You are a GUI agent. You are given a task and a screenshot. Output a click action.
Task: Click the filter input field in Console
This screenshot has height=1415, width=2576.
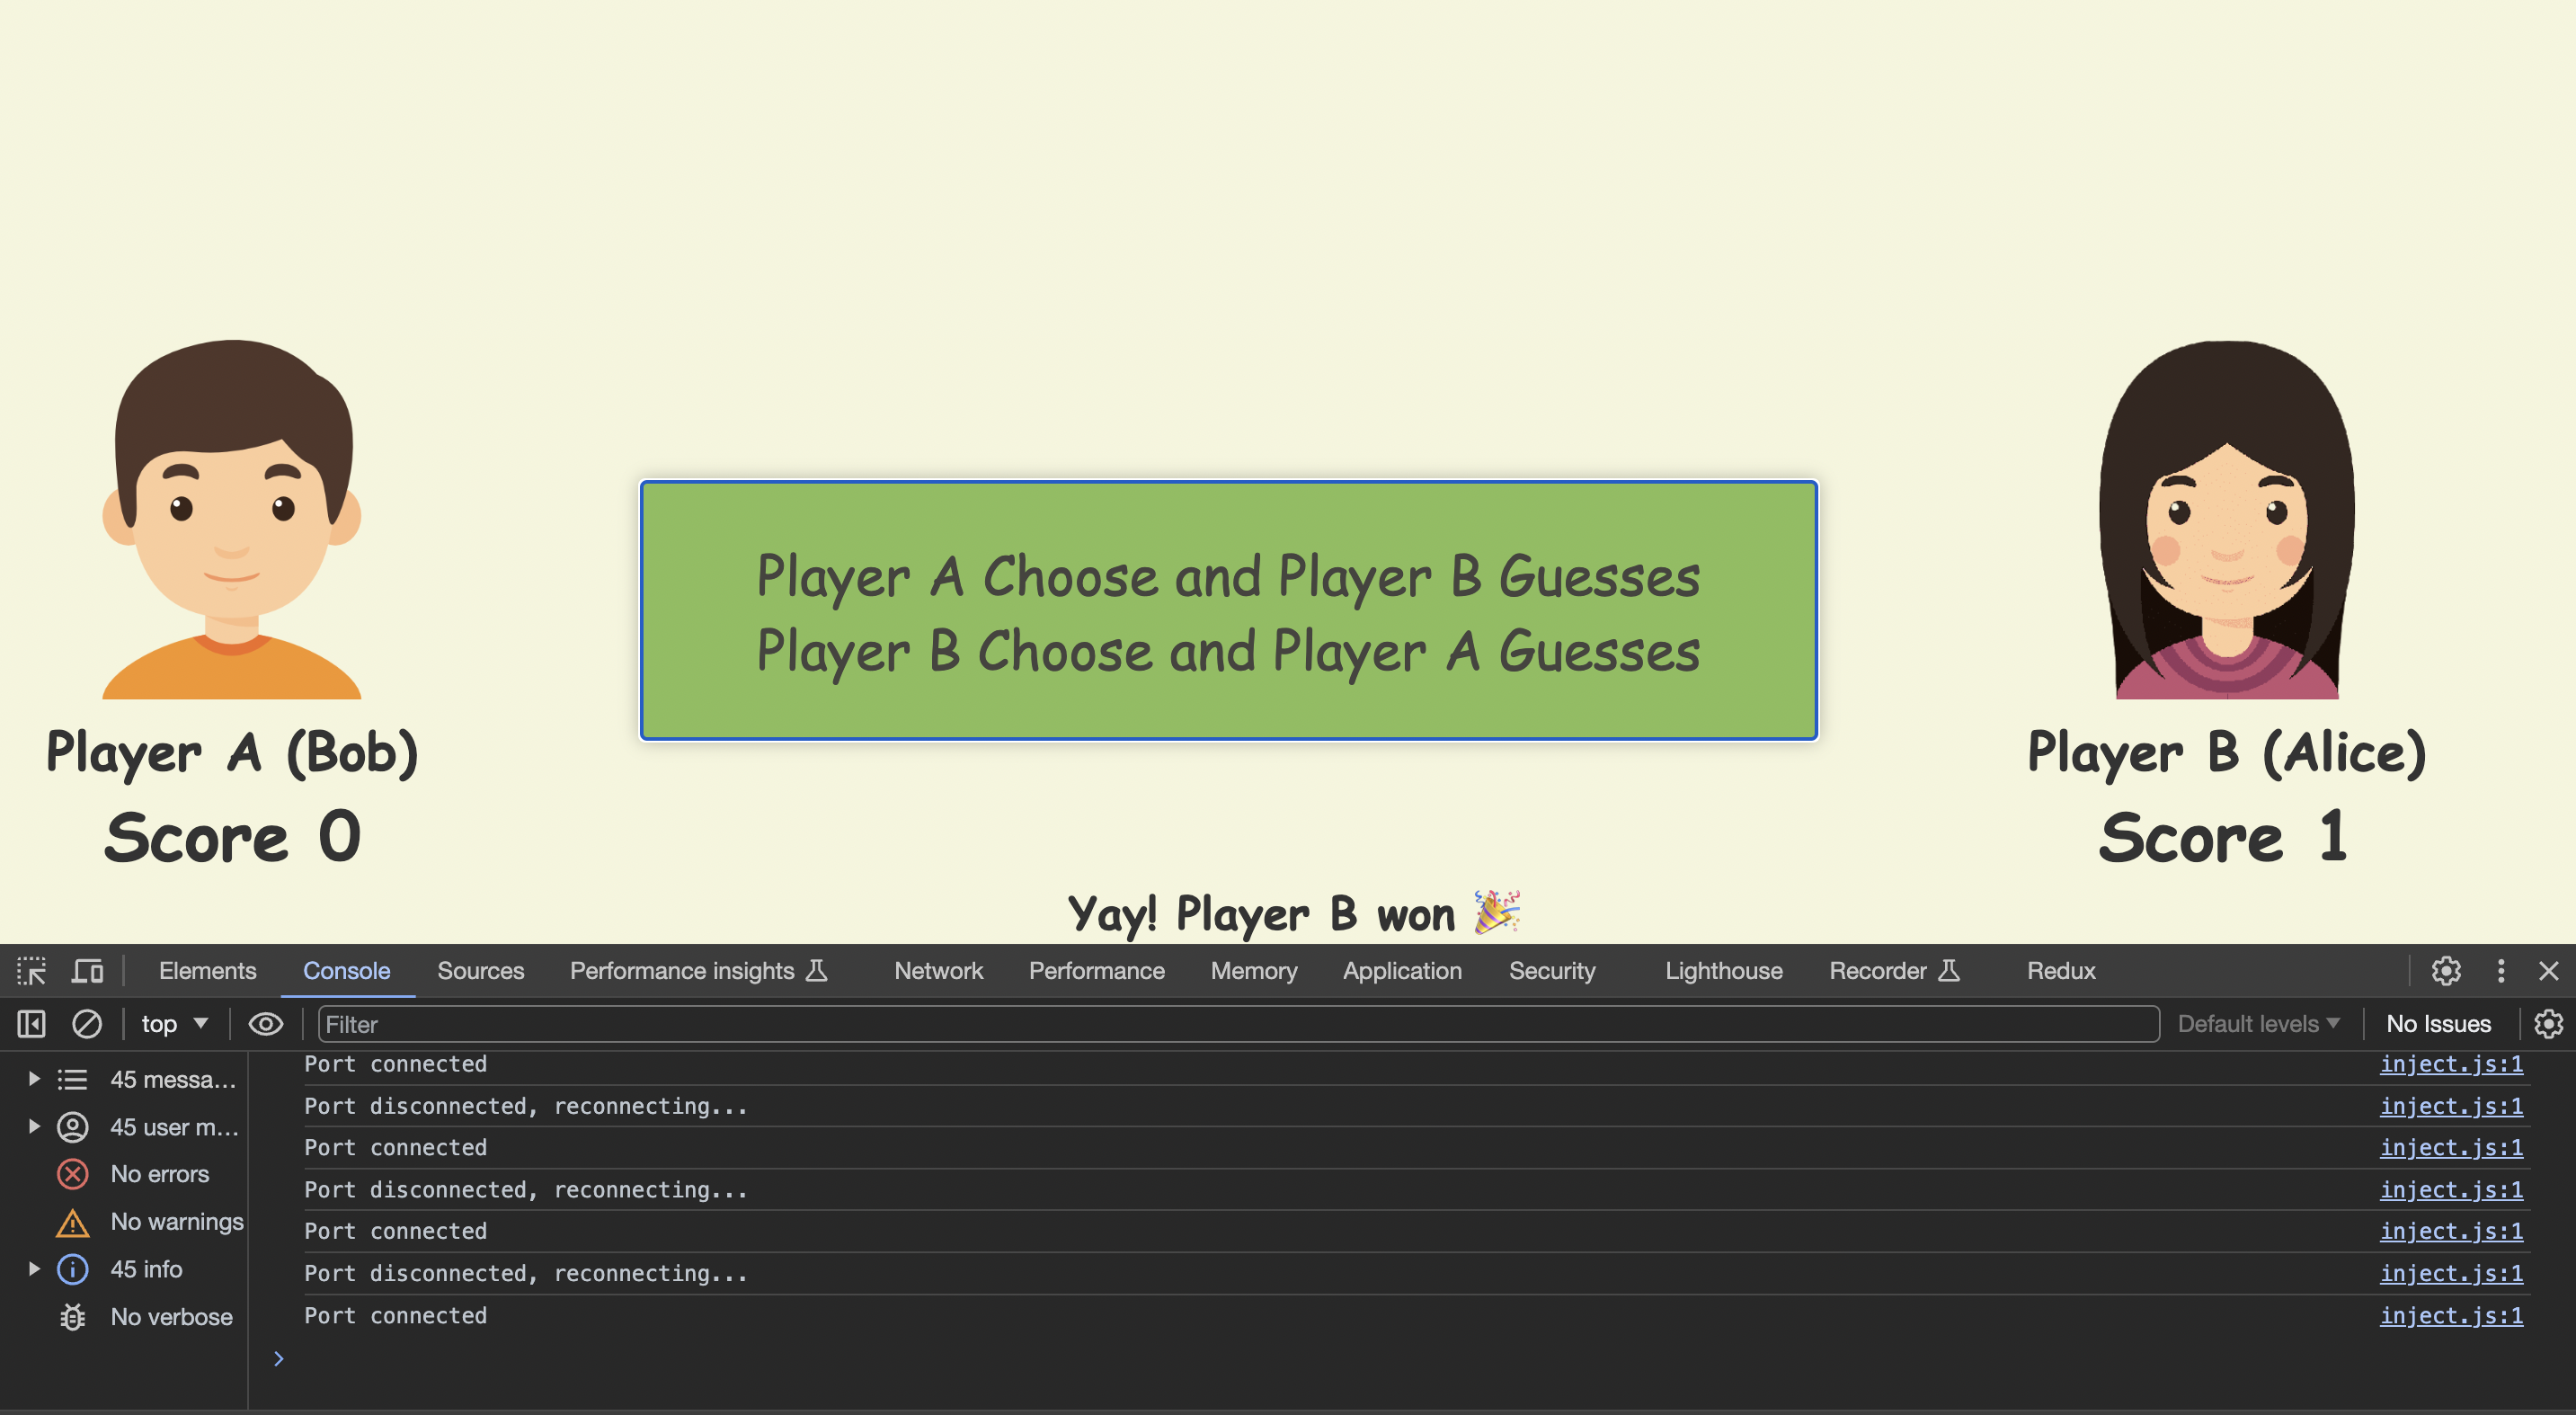pyautogui.click(x=1237, y=1023)
